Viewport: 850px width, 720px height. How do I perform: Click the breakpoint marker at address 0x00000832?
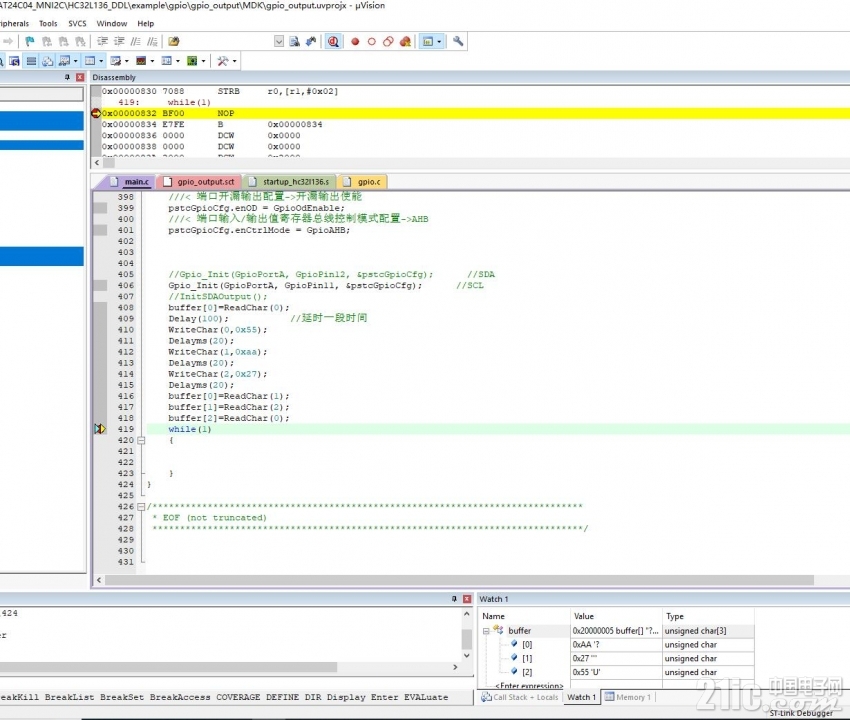(x=96, y=113)
